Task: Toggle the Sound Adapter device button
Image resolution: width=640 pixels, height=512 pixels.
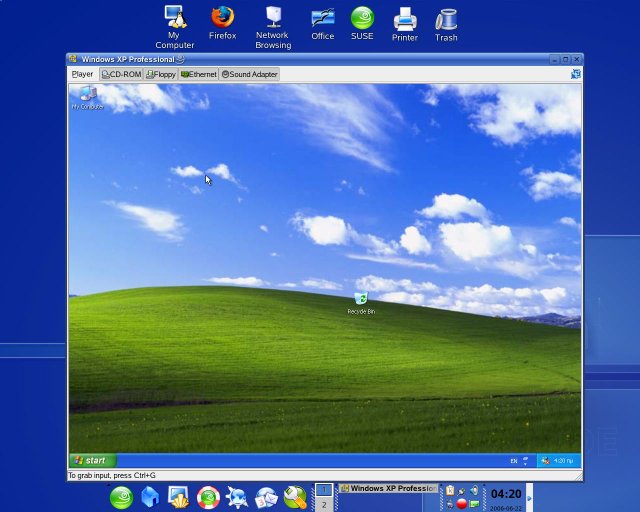Action: (249, 74)
